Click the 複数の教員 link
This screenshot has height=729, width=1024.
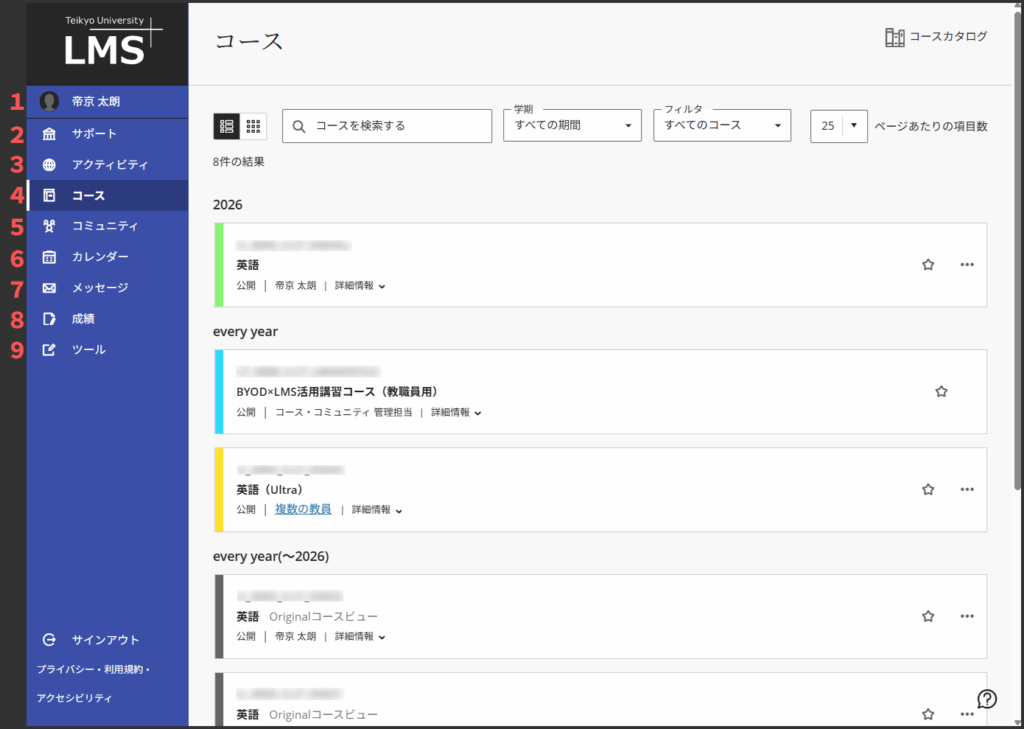(303, 509)
